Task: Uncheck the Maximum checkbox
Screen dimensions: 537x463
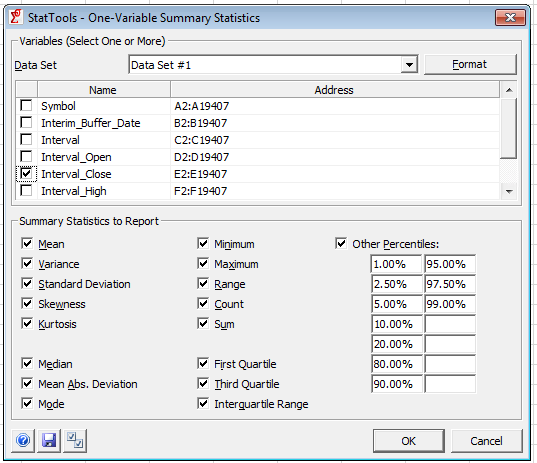Action: [203, 264]
